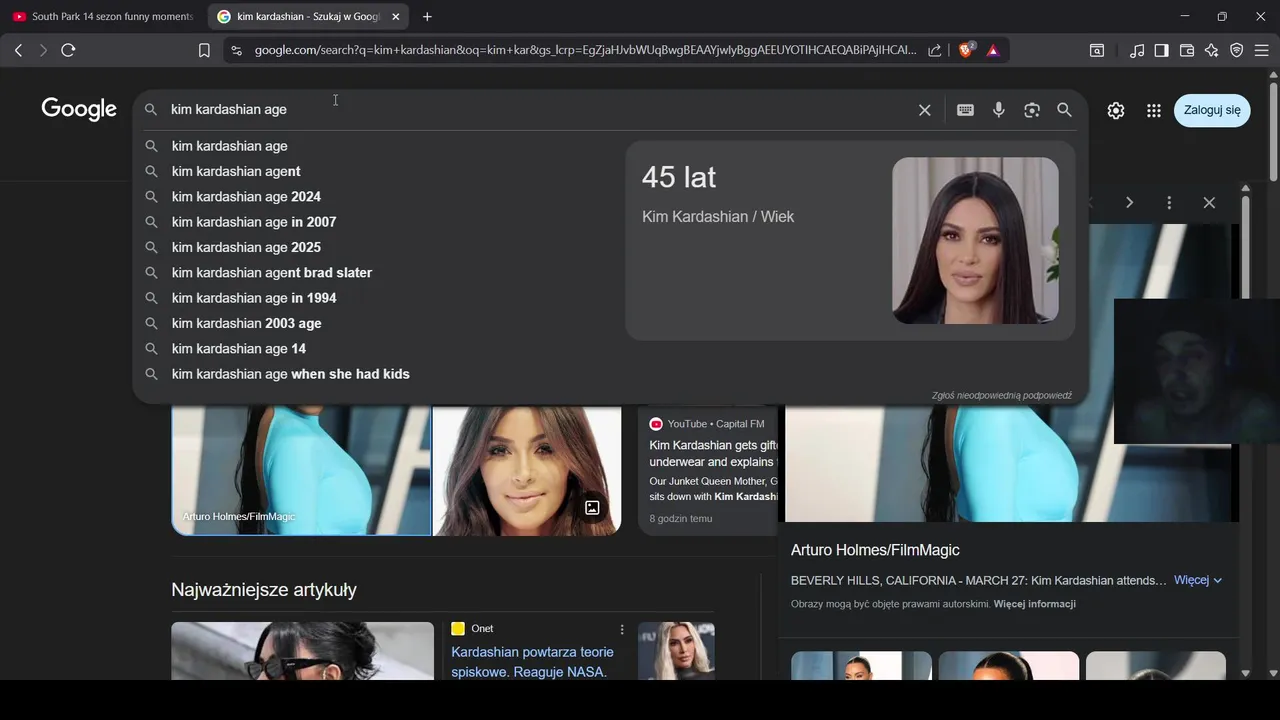Screen dimensions: 1280x720
Task: Open Google quick settings gear
Action: point(1116,110)
